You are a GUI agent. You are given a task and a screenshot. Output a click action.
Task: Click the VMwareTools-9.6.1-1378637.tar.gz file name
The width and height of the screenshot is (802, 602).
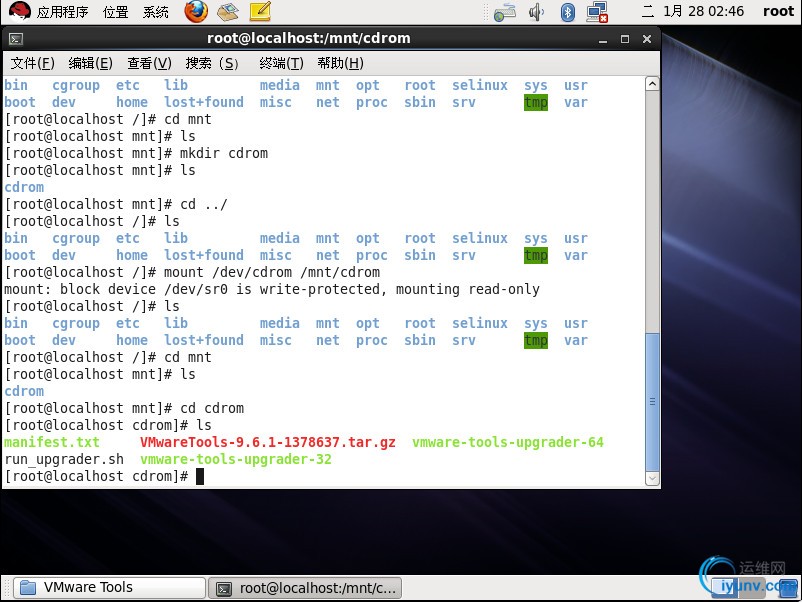268,442
